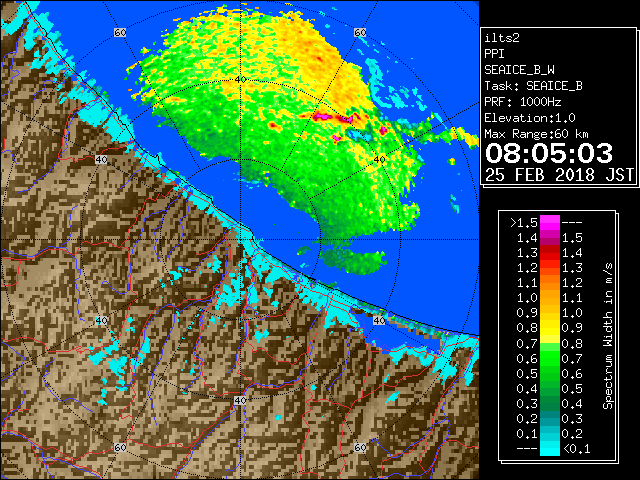
Task: Click the south 40 km range ring label
Action: tap(240, 400)
